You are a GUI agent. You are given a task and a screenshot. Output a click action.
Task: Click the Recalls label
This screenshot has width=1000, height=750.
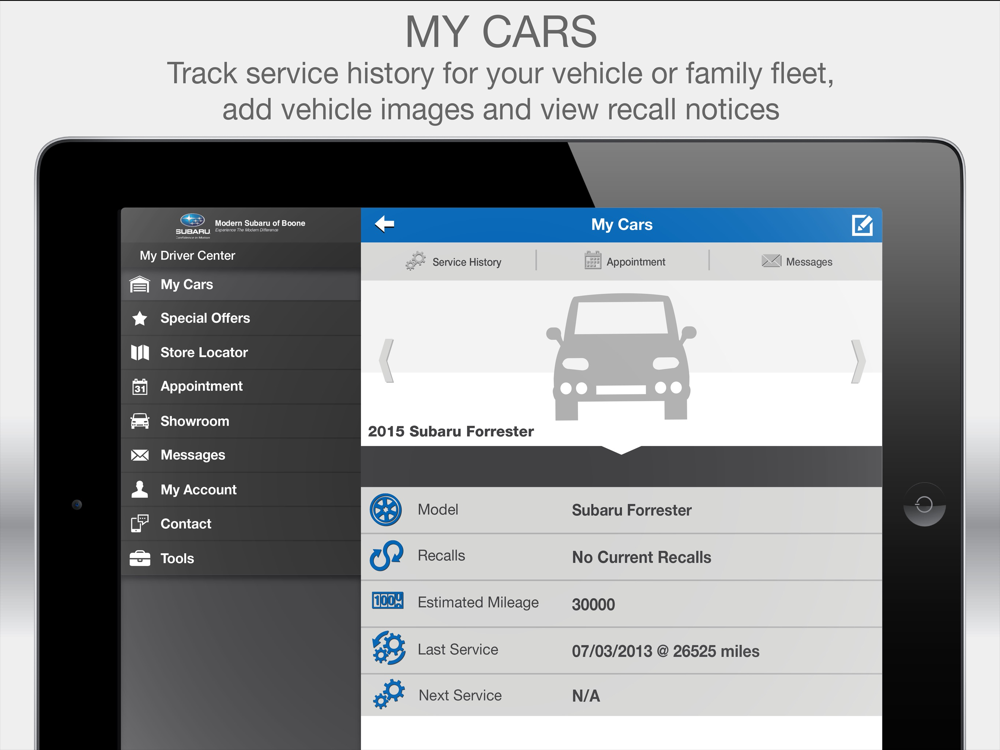(441, 555)
